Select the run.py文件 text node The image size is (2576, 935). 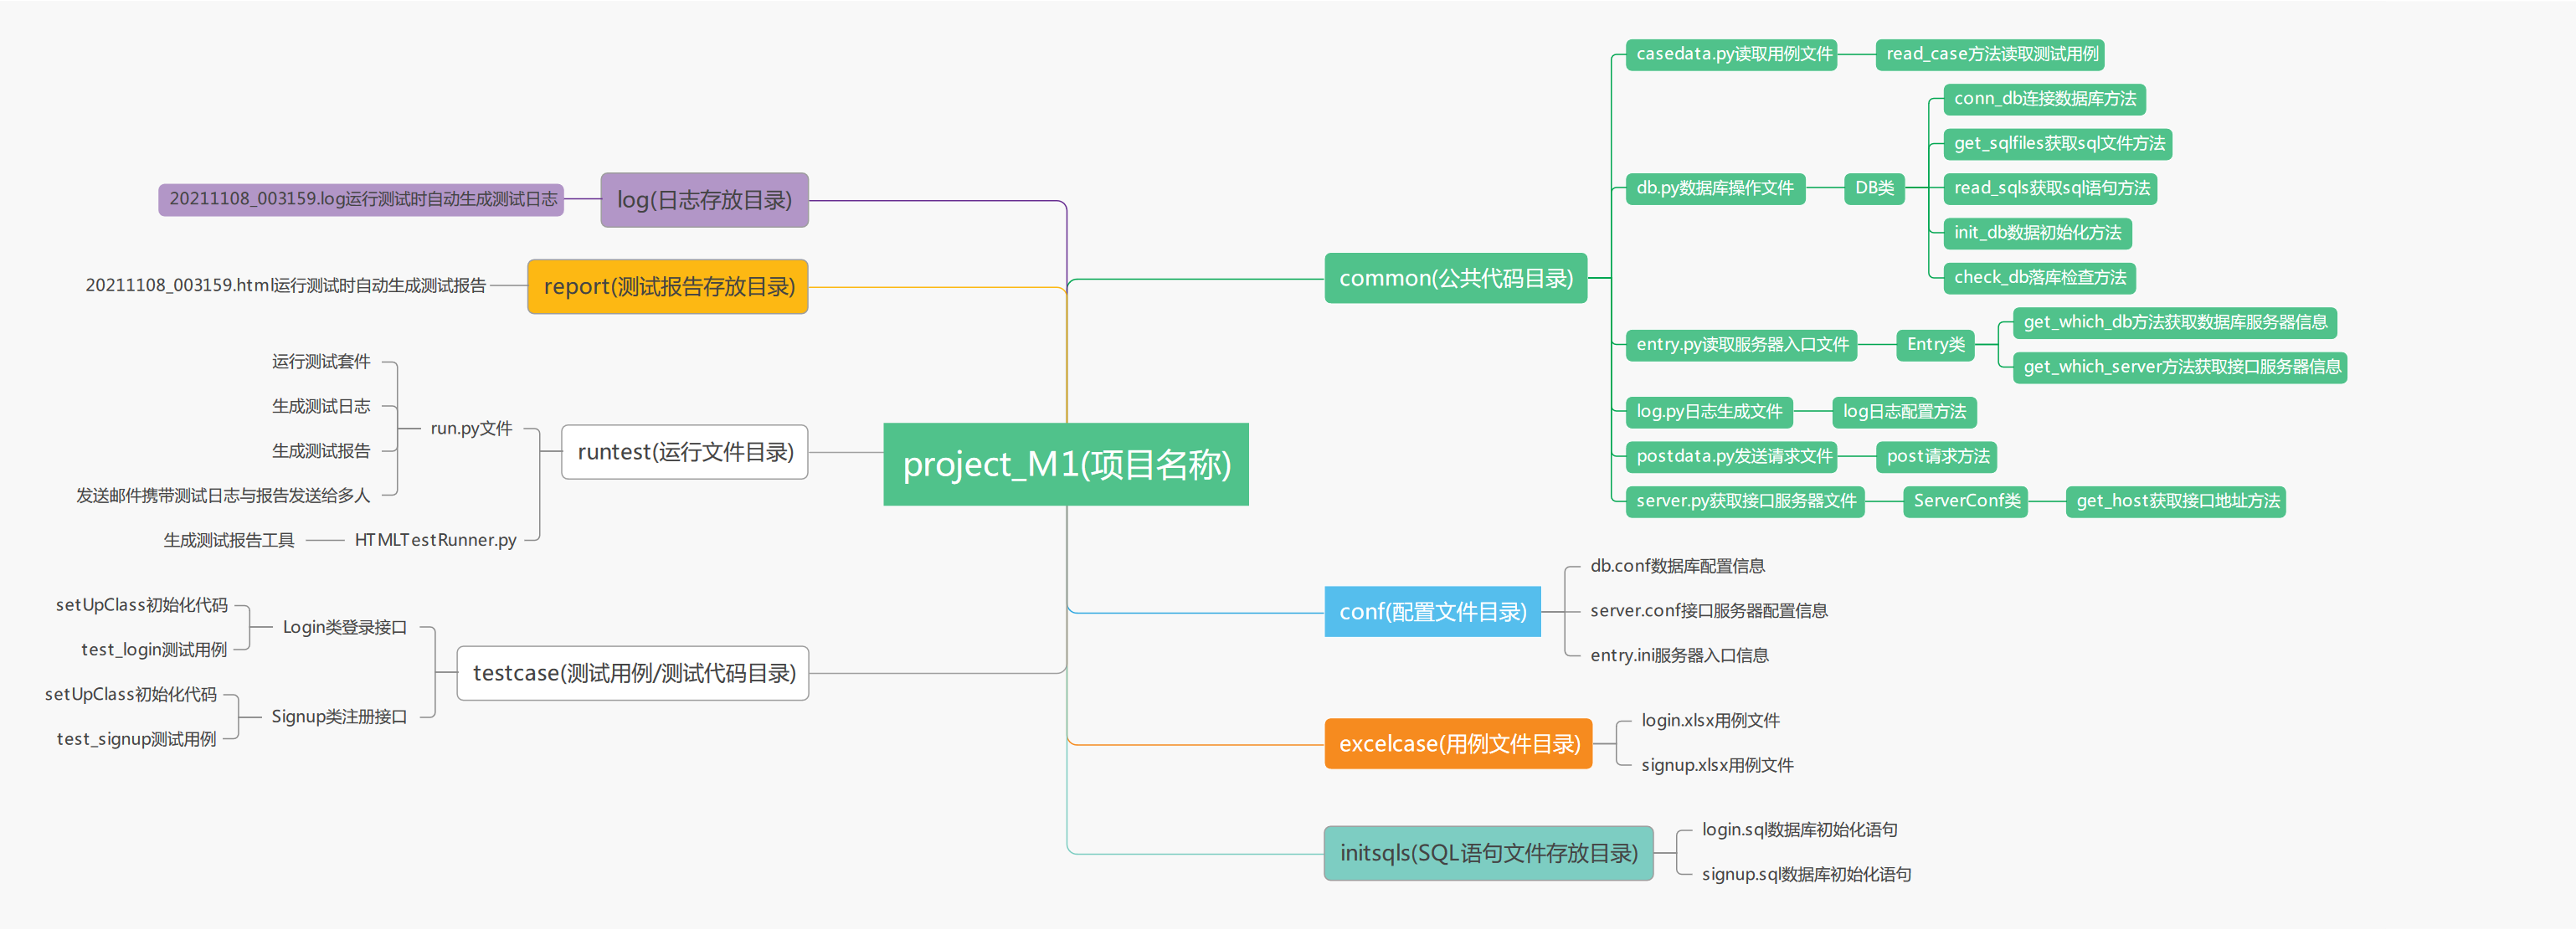[x=471, y=429]
